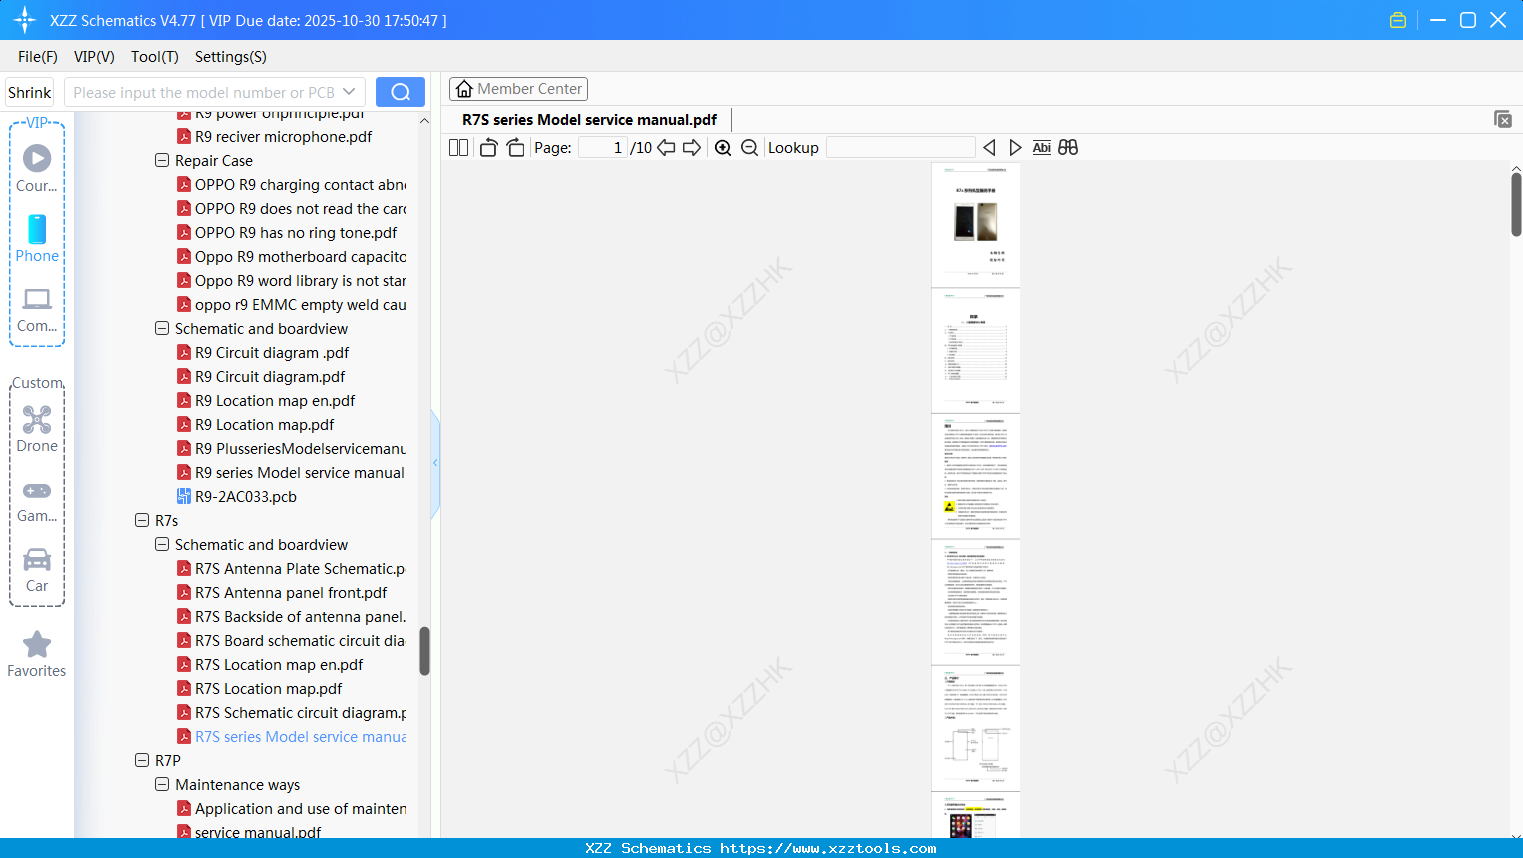Click the binoculars search icon
Image resolution: width=1523 pixels, height=858 pixels.
[1068, 148]
